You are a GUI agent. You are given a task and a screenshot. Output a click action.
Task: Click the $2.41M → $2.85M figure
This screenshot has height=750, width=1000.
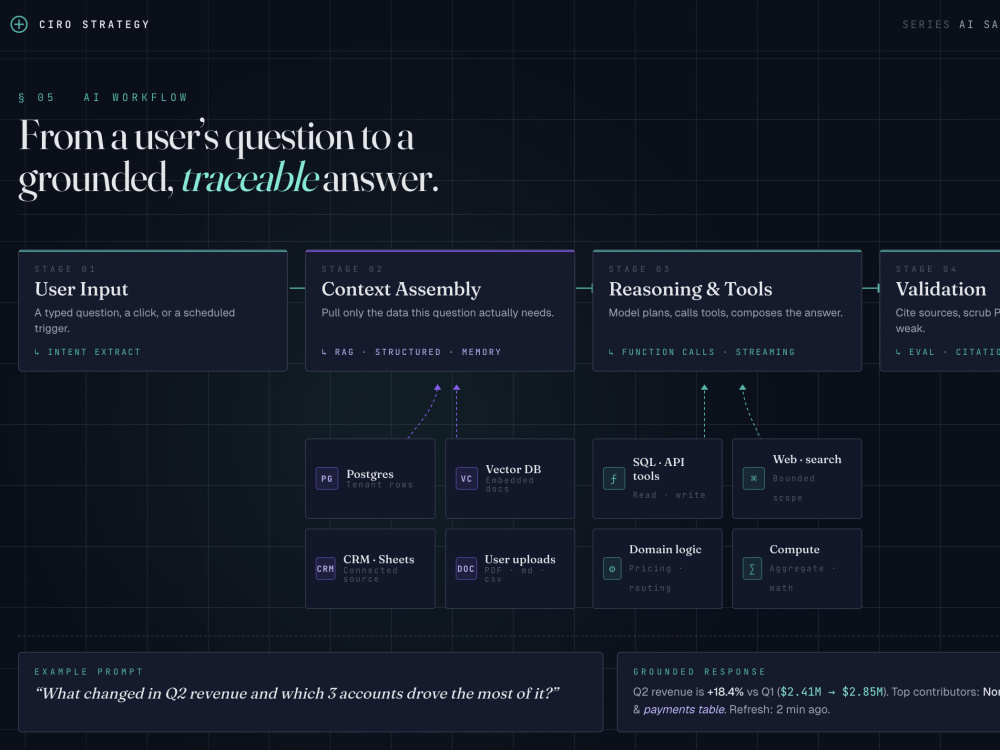[x=832, y=692]
